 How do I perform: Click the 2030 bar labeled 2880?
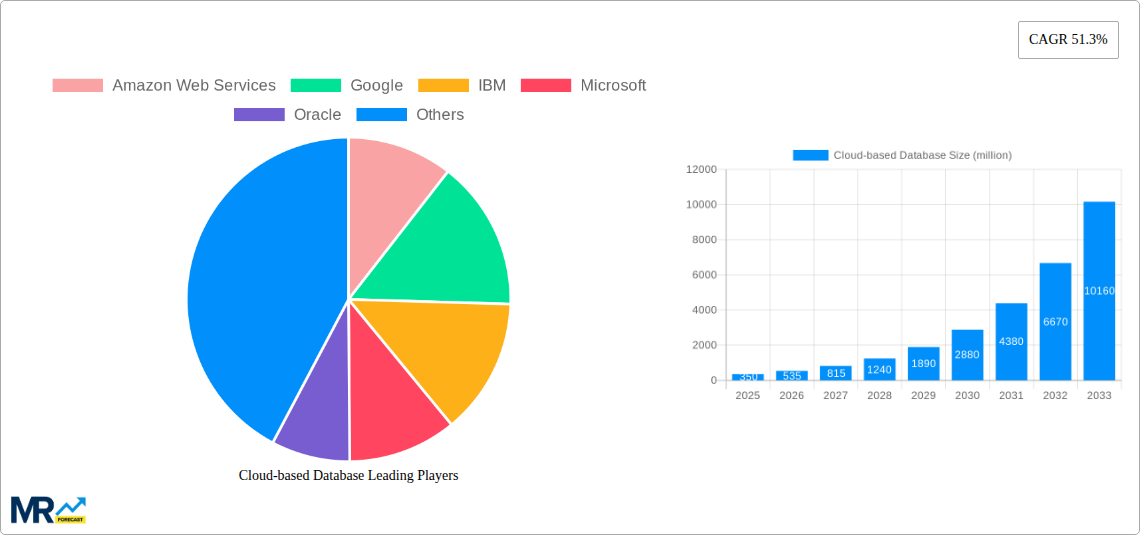[968, 355]
